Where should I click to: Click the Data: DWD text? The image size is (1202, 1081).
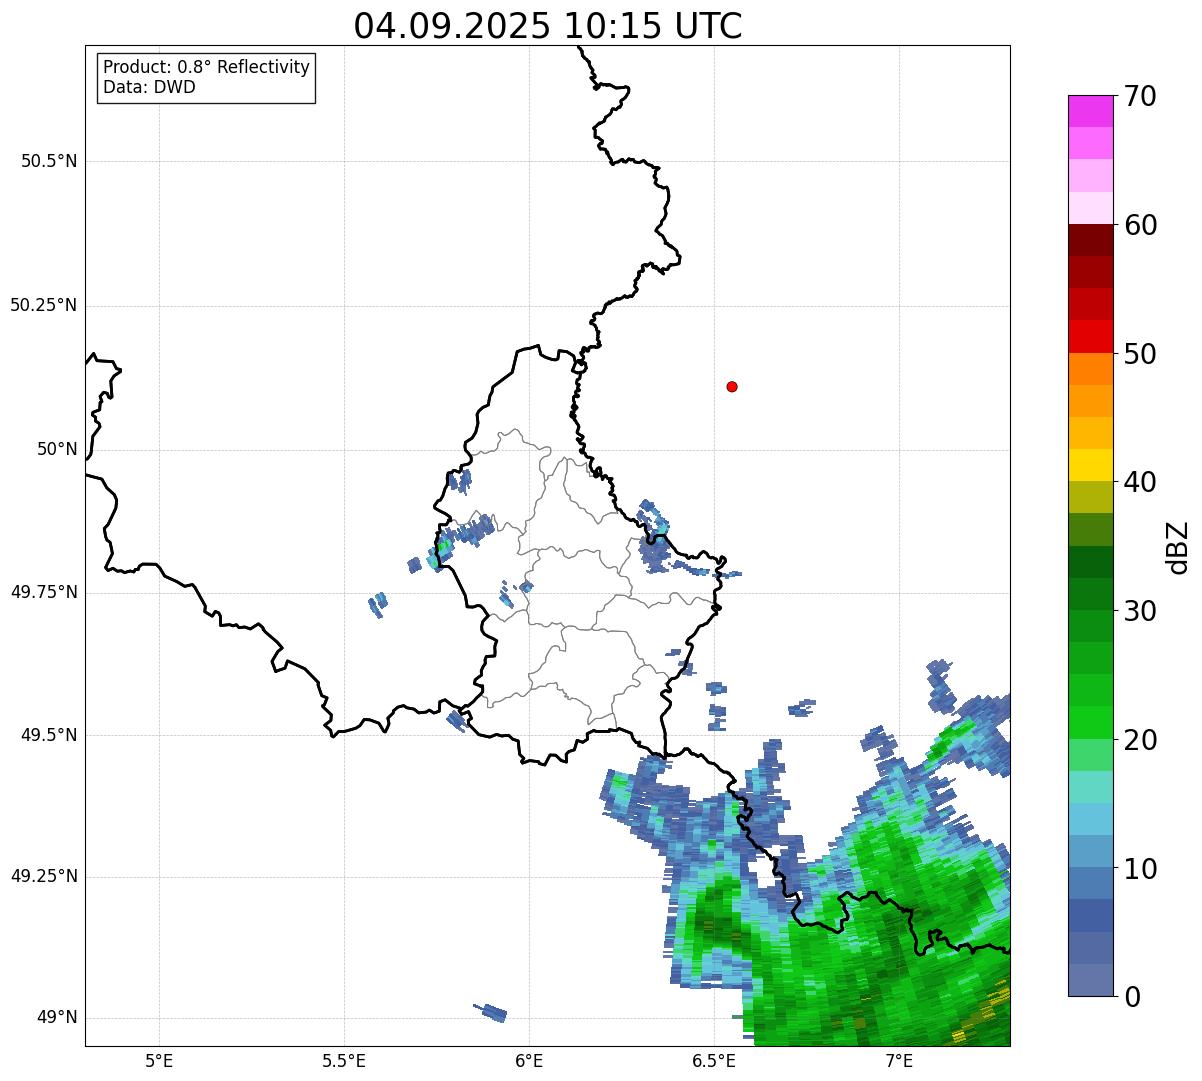coord(149,87)
